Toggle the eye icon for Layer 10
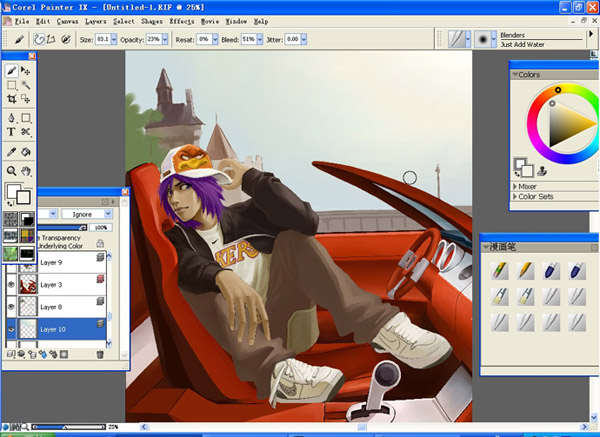This screenshot has height=437, width=600. pyautogui.click(x=11, y=329)
